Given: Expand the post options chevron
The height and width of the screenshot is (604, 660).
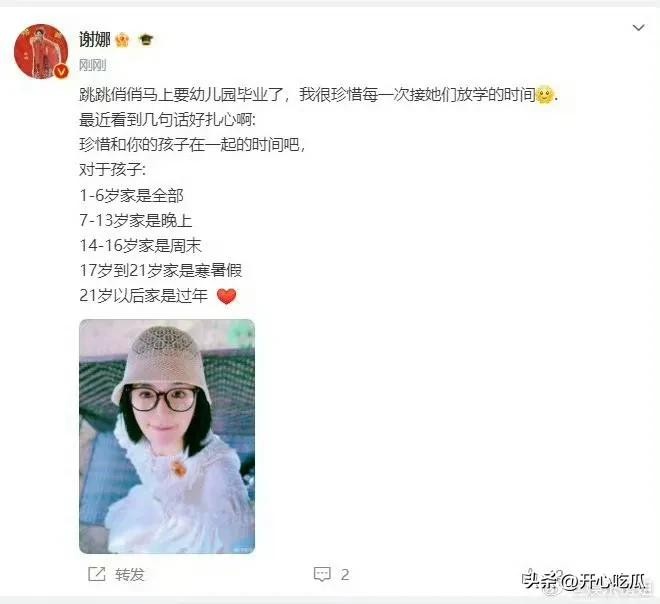Looking at the screenshot, I should (639, 28).
